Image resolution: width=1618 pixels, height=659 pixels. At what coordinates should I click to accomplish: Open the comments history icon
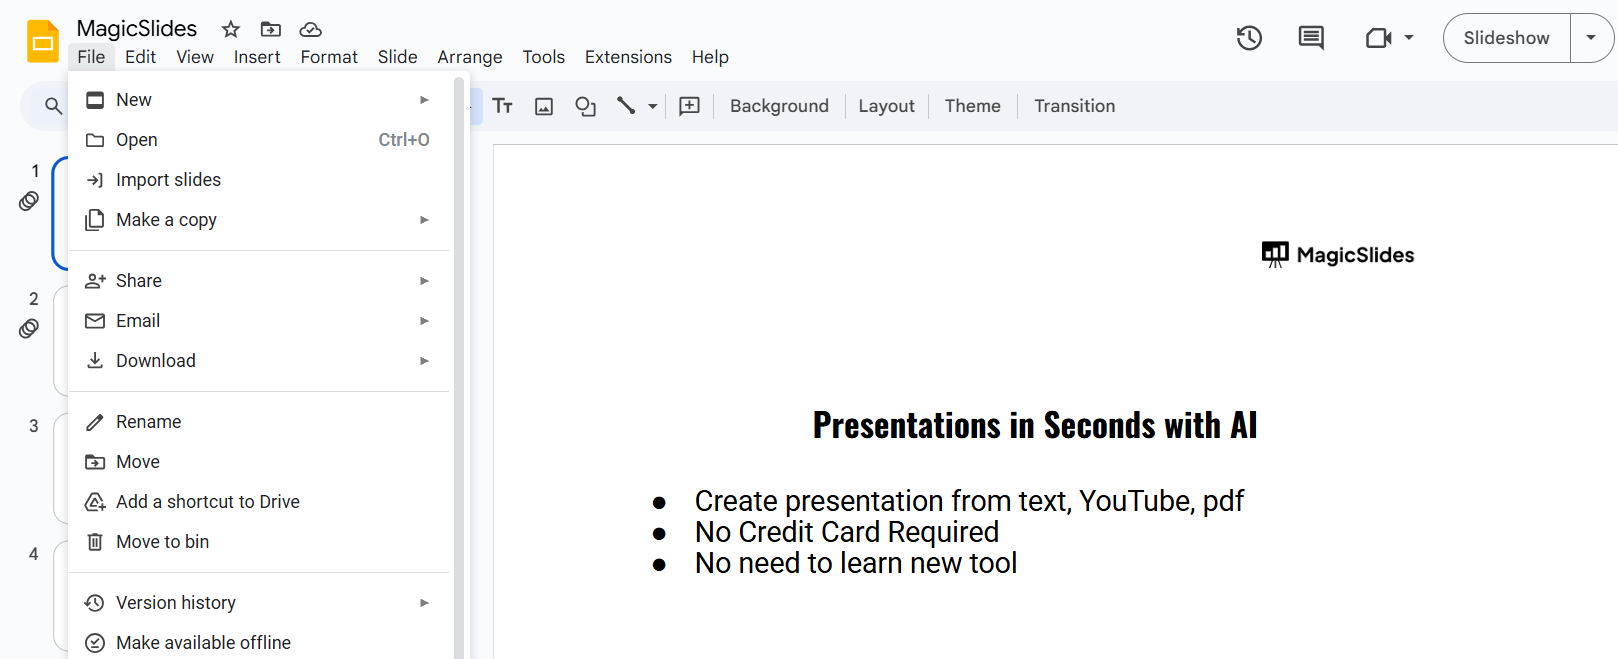(1311, 38)
